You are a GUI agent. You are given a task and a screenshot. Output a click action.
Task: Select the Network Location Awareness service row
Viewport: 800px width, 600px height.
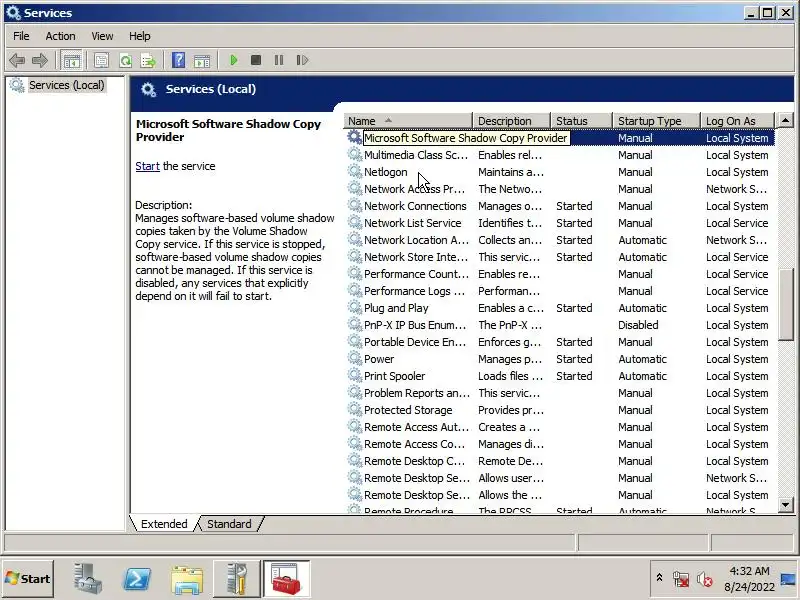(560, 240)
